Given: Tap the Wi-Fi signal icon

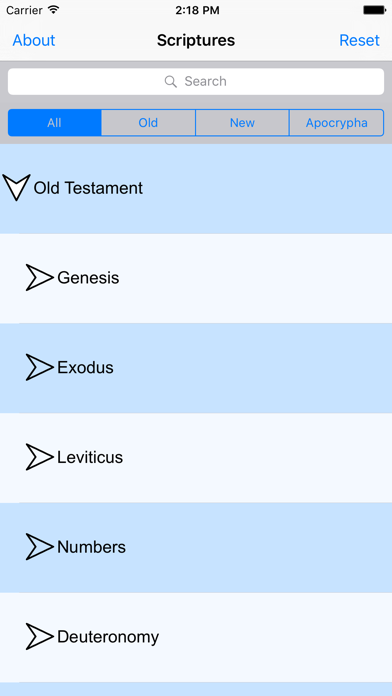Looking at the screenshot, I should point(54,10).
